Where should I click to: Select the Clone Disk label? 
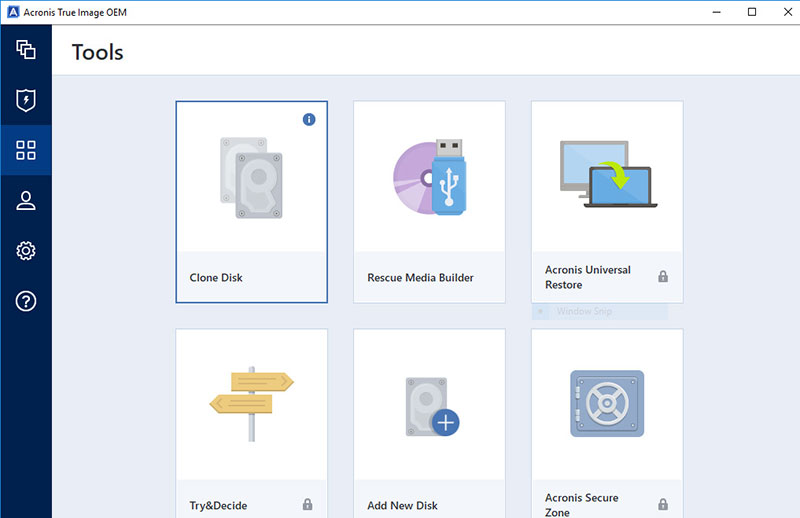(x=216, y=278)
